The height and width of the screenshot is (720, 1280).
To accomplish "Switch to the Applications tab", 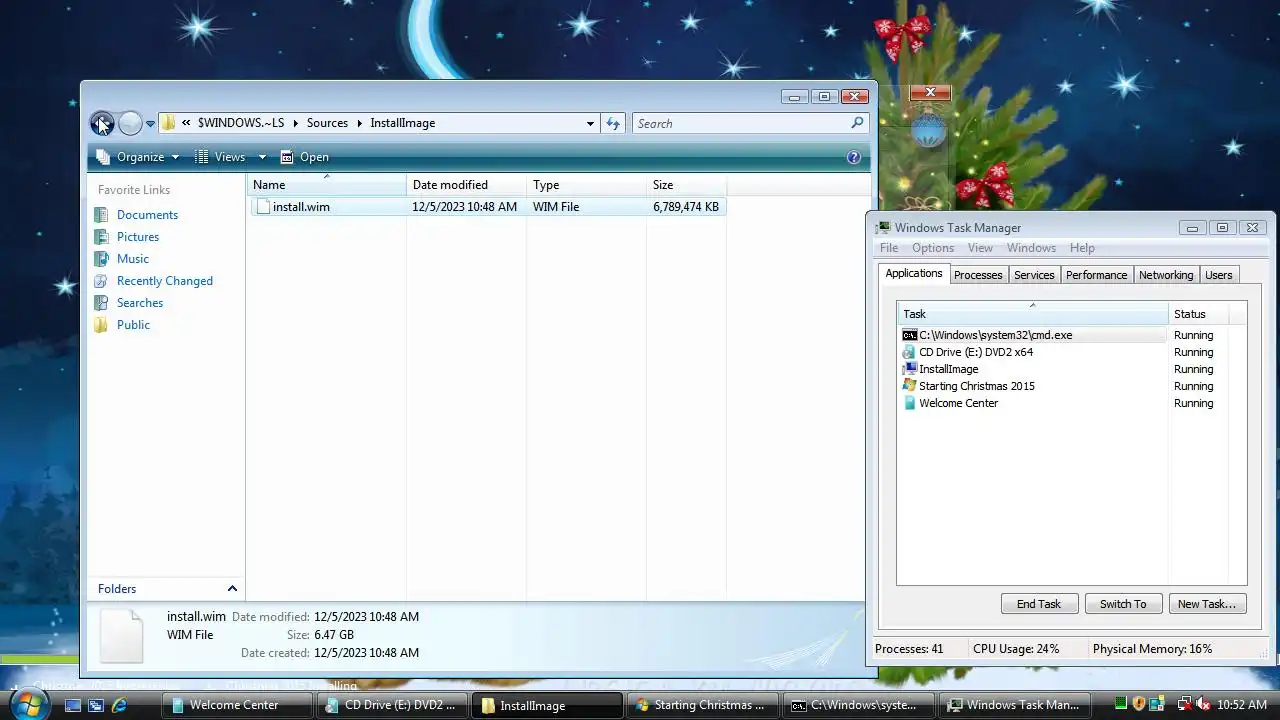I will tap(913, 274).
